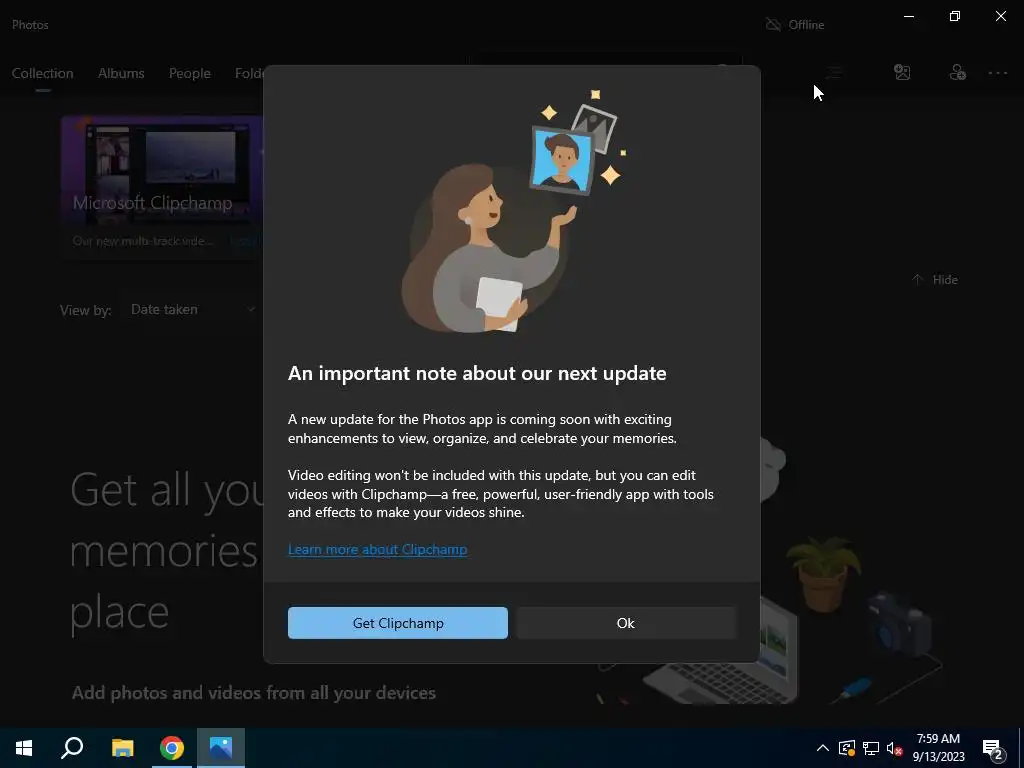Click the Photos app taskbar icon
Screen dimensions: 1024x768
pos(221,748)
